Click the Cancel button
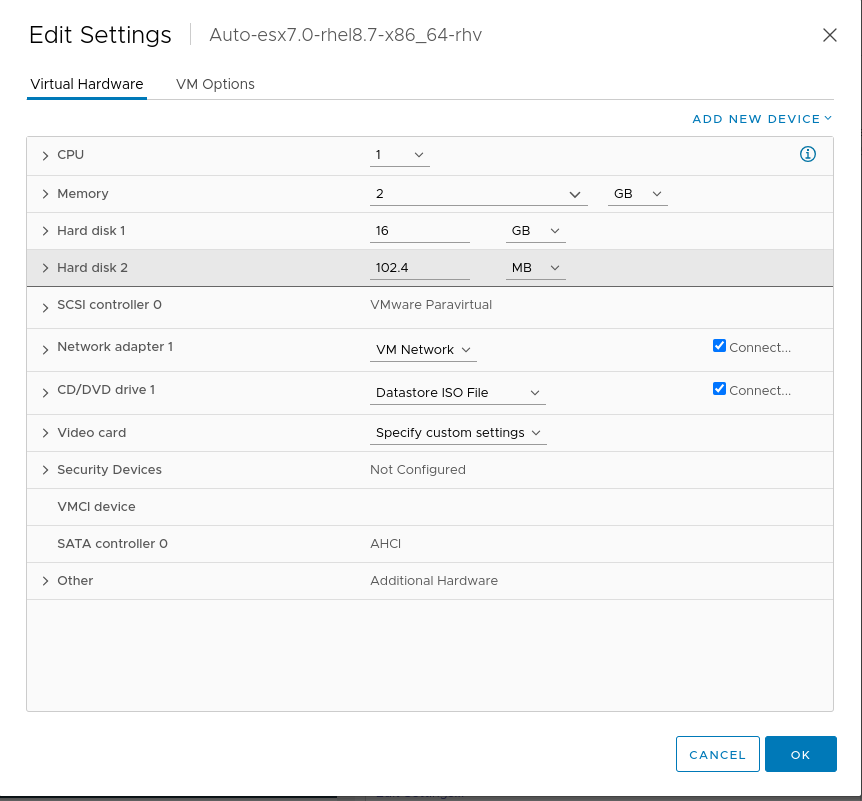Screen dimensions: 862x801 point(717,755)
